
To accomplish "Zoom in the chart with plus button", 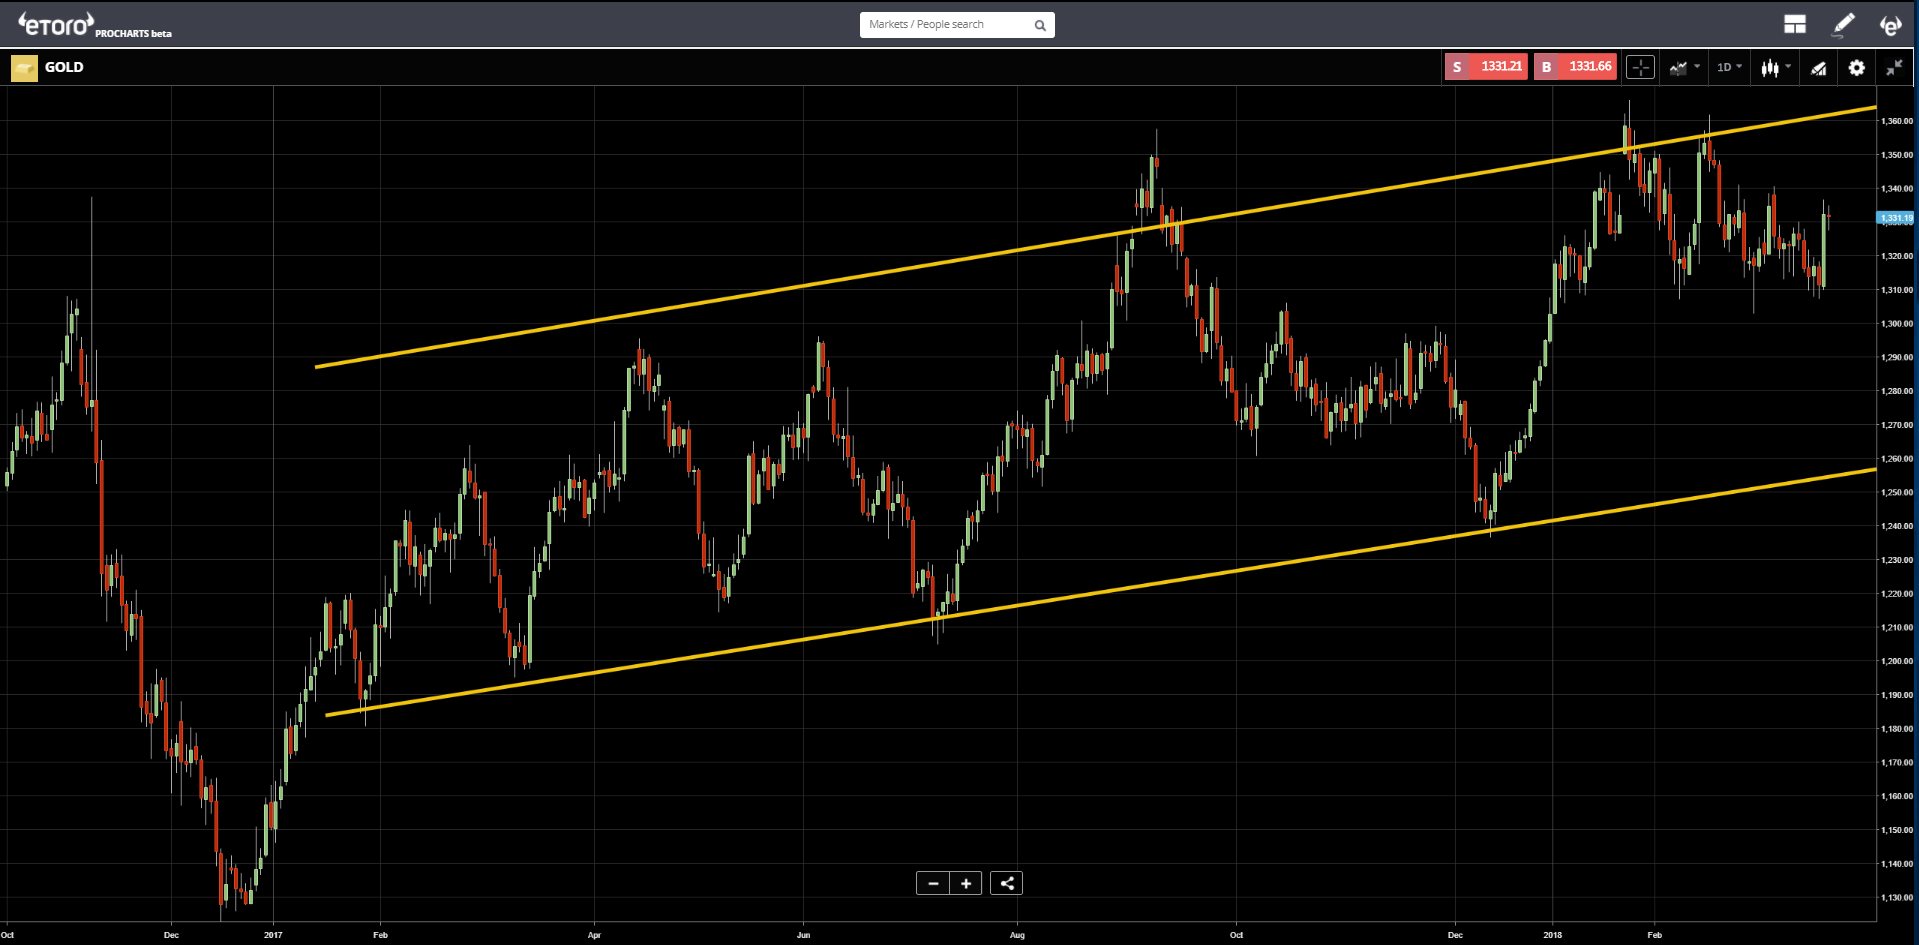I will [x=966, y=883].
